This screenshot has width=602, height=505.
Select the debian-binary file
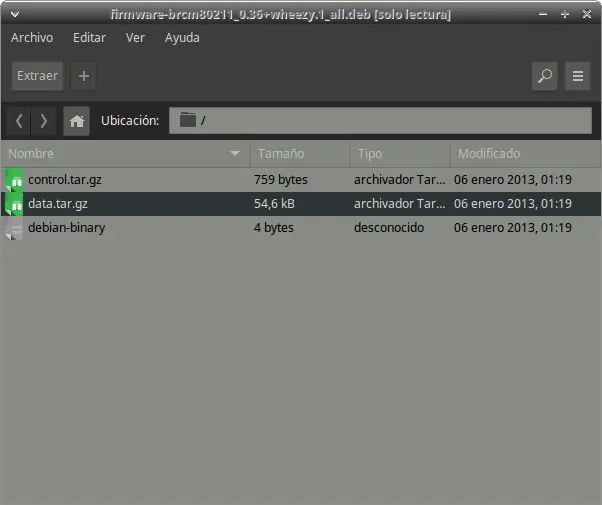[301, 228]
